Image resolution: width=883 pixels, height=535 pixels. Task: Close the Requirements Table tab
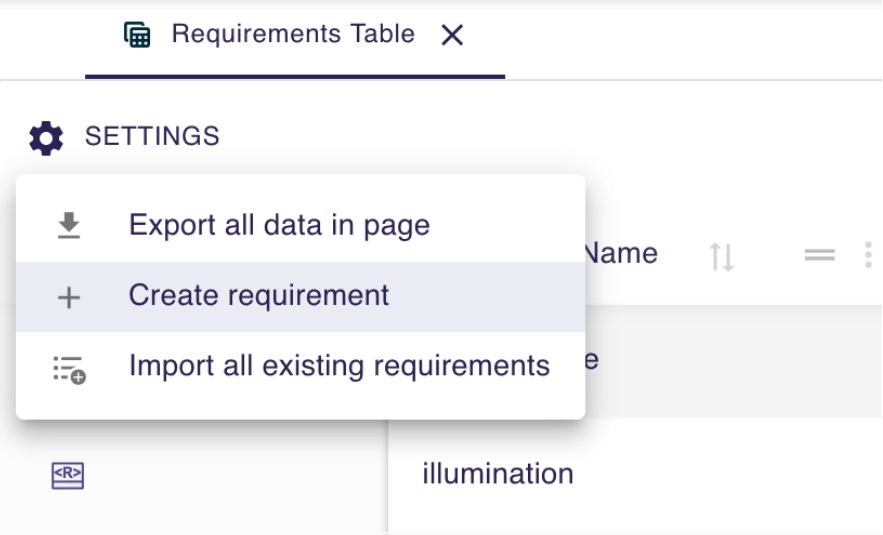[x=452, y=36]
